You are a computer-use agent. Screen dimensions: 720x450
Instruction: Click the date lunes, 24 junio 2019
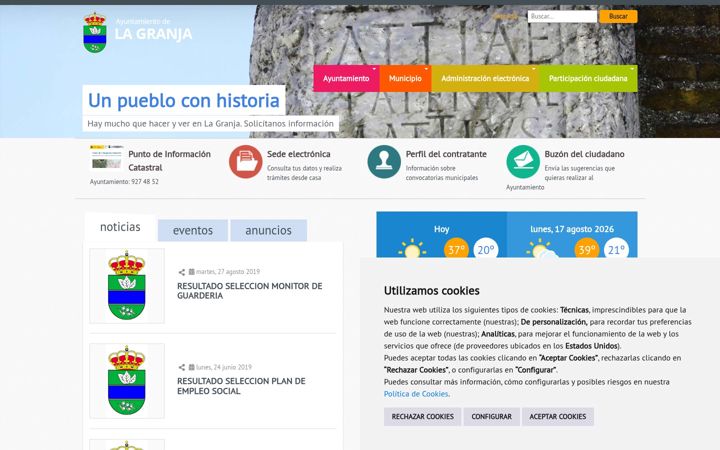(224, 367)
